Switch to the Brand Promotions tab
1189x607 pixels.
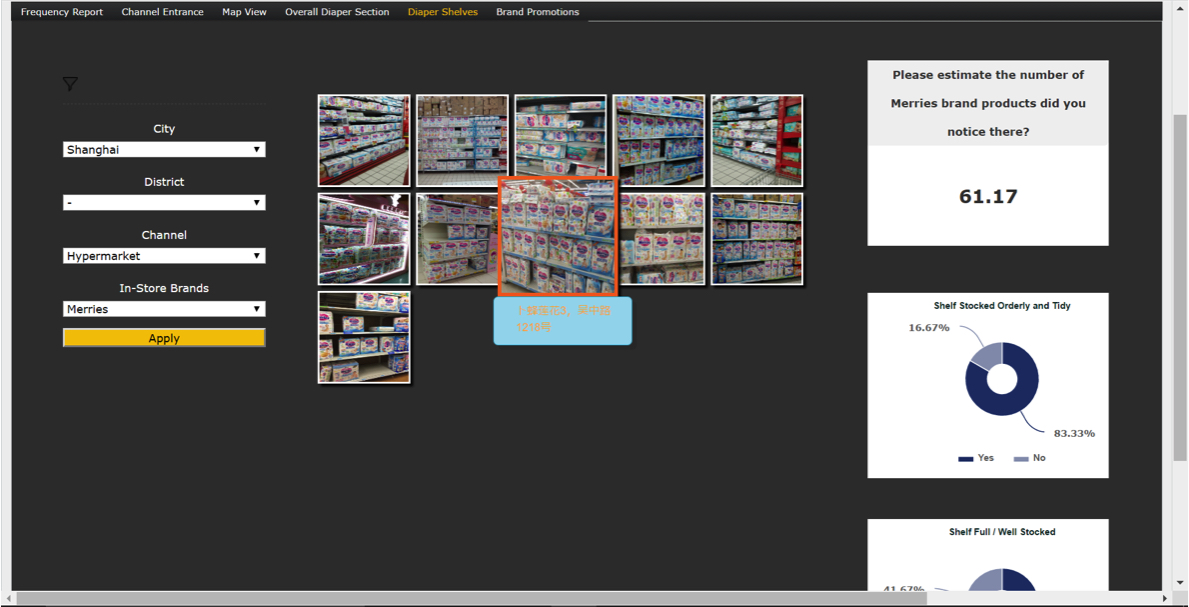tap(538, 12)
